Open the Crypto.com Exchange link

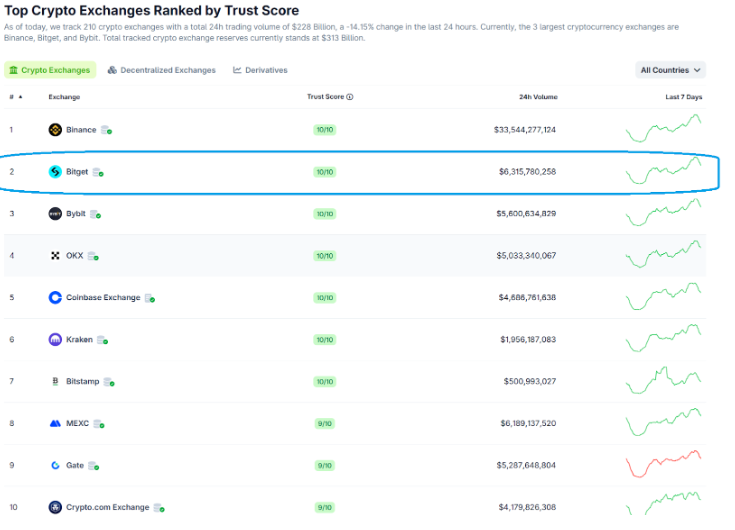tap(108, 508)
